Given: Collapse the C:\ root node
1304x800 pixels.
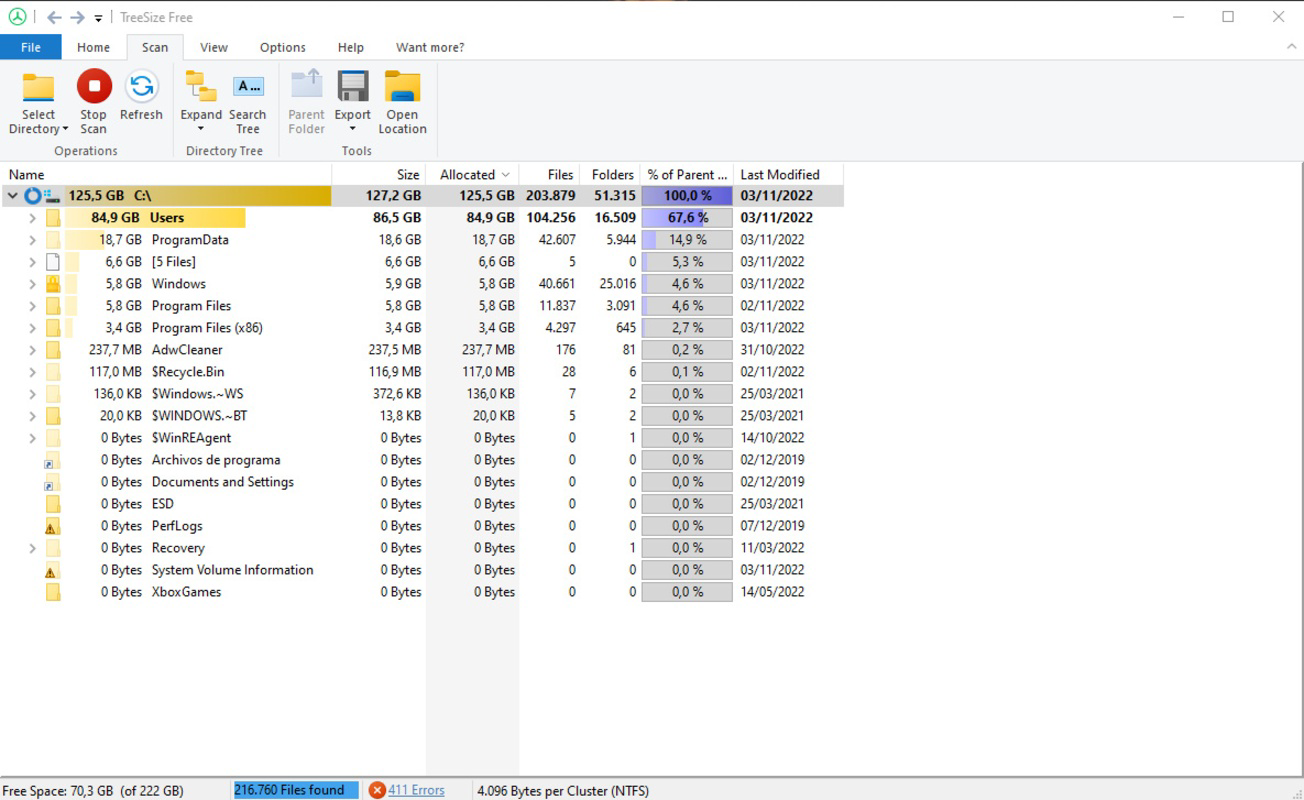Looking at the screenshot, I should (10, 195).
